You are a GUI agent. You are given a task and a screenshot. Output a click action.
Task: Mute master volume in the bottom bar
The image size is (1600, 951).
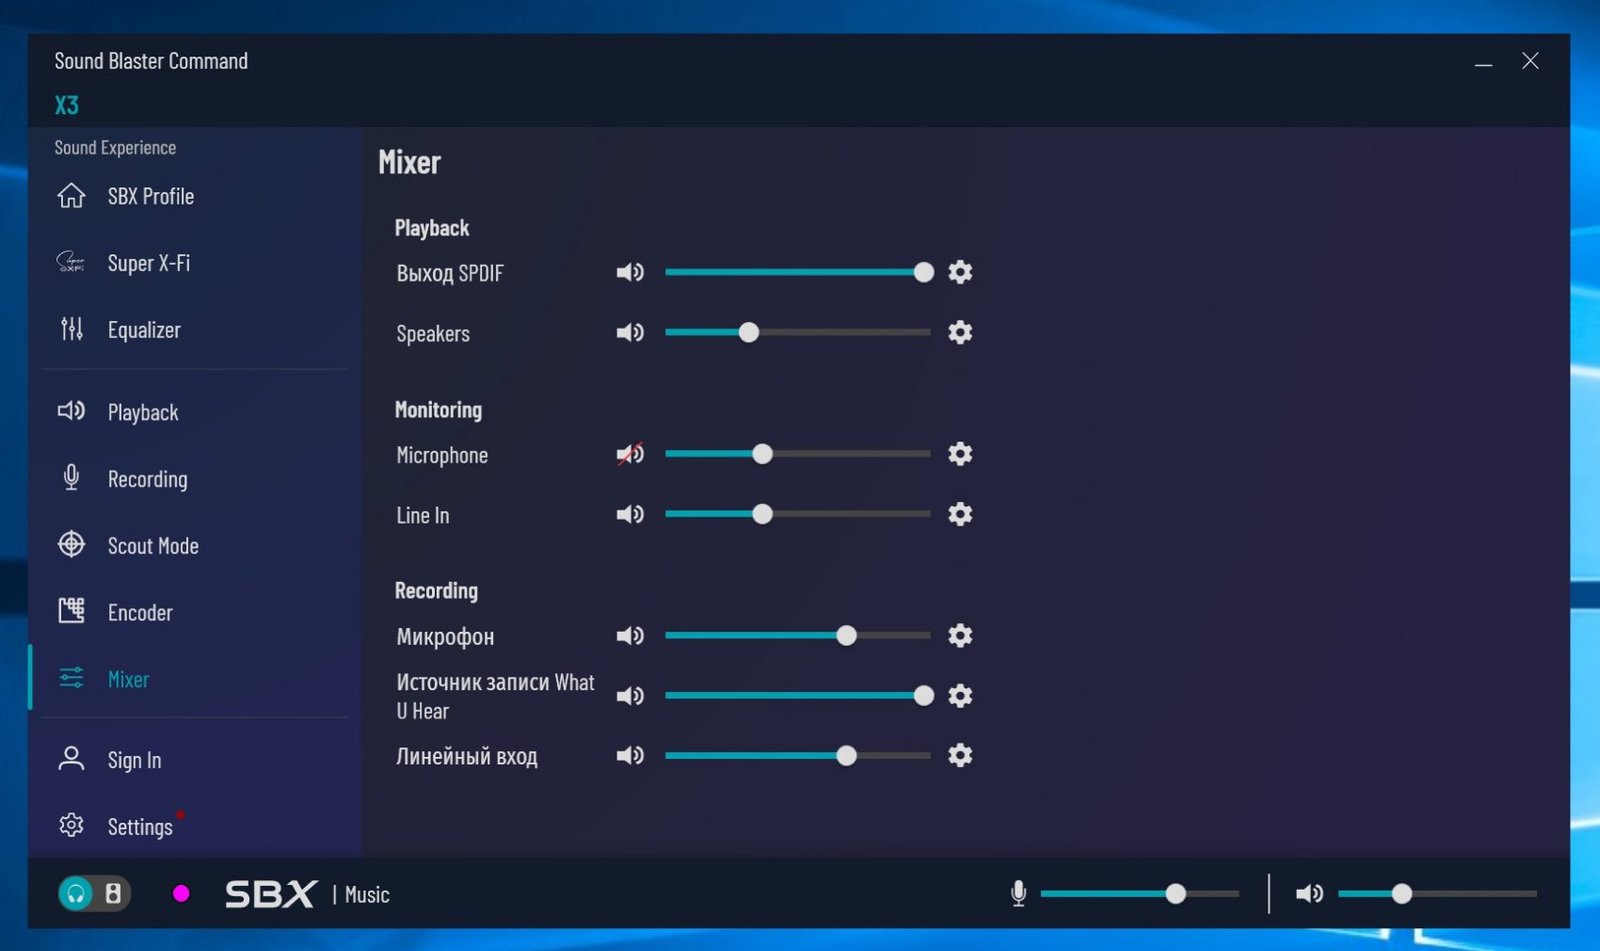pos(1309,893)
